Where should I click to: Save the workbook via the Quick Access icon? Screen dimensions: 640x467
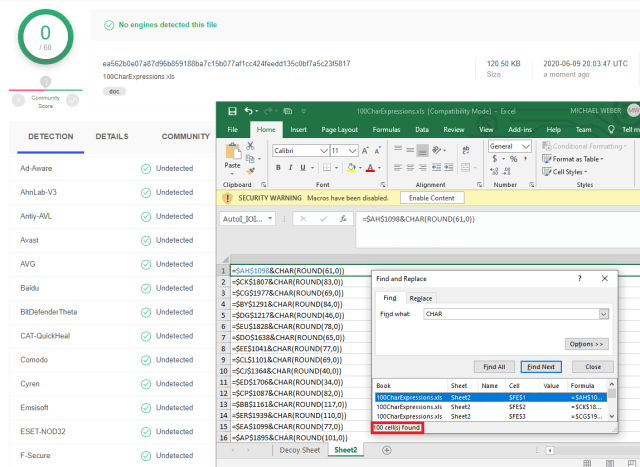point(232,111)
